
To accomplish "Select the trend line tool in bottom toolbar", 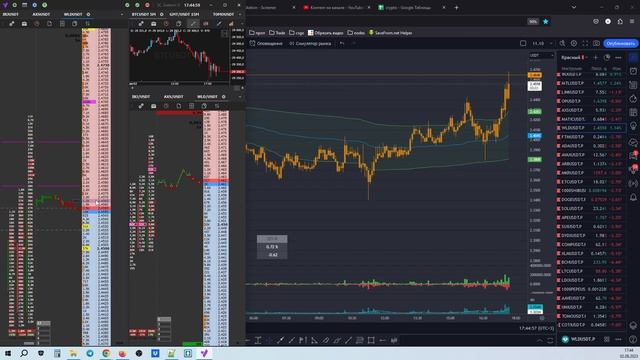I will pos(291,340).
